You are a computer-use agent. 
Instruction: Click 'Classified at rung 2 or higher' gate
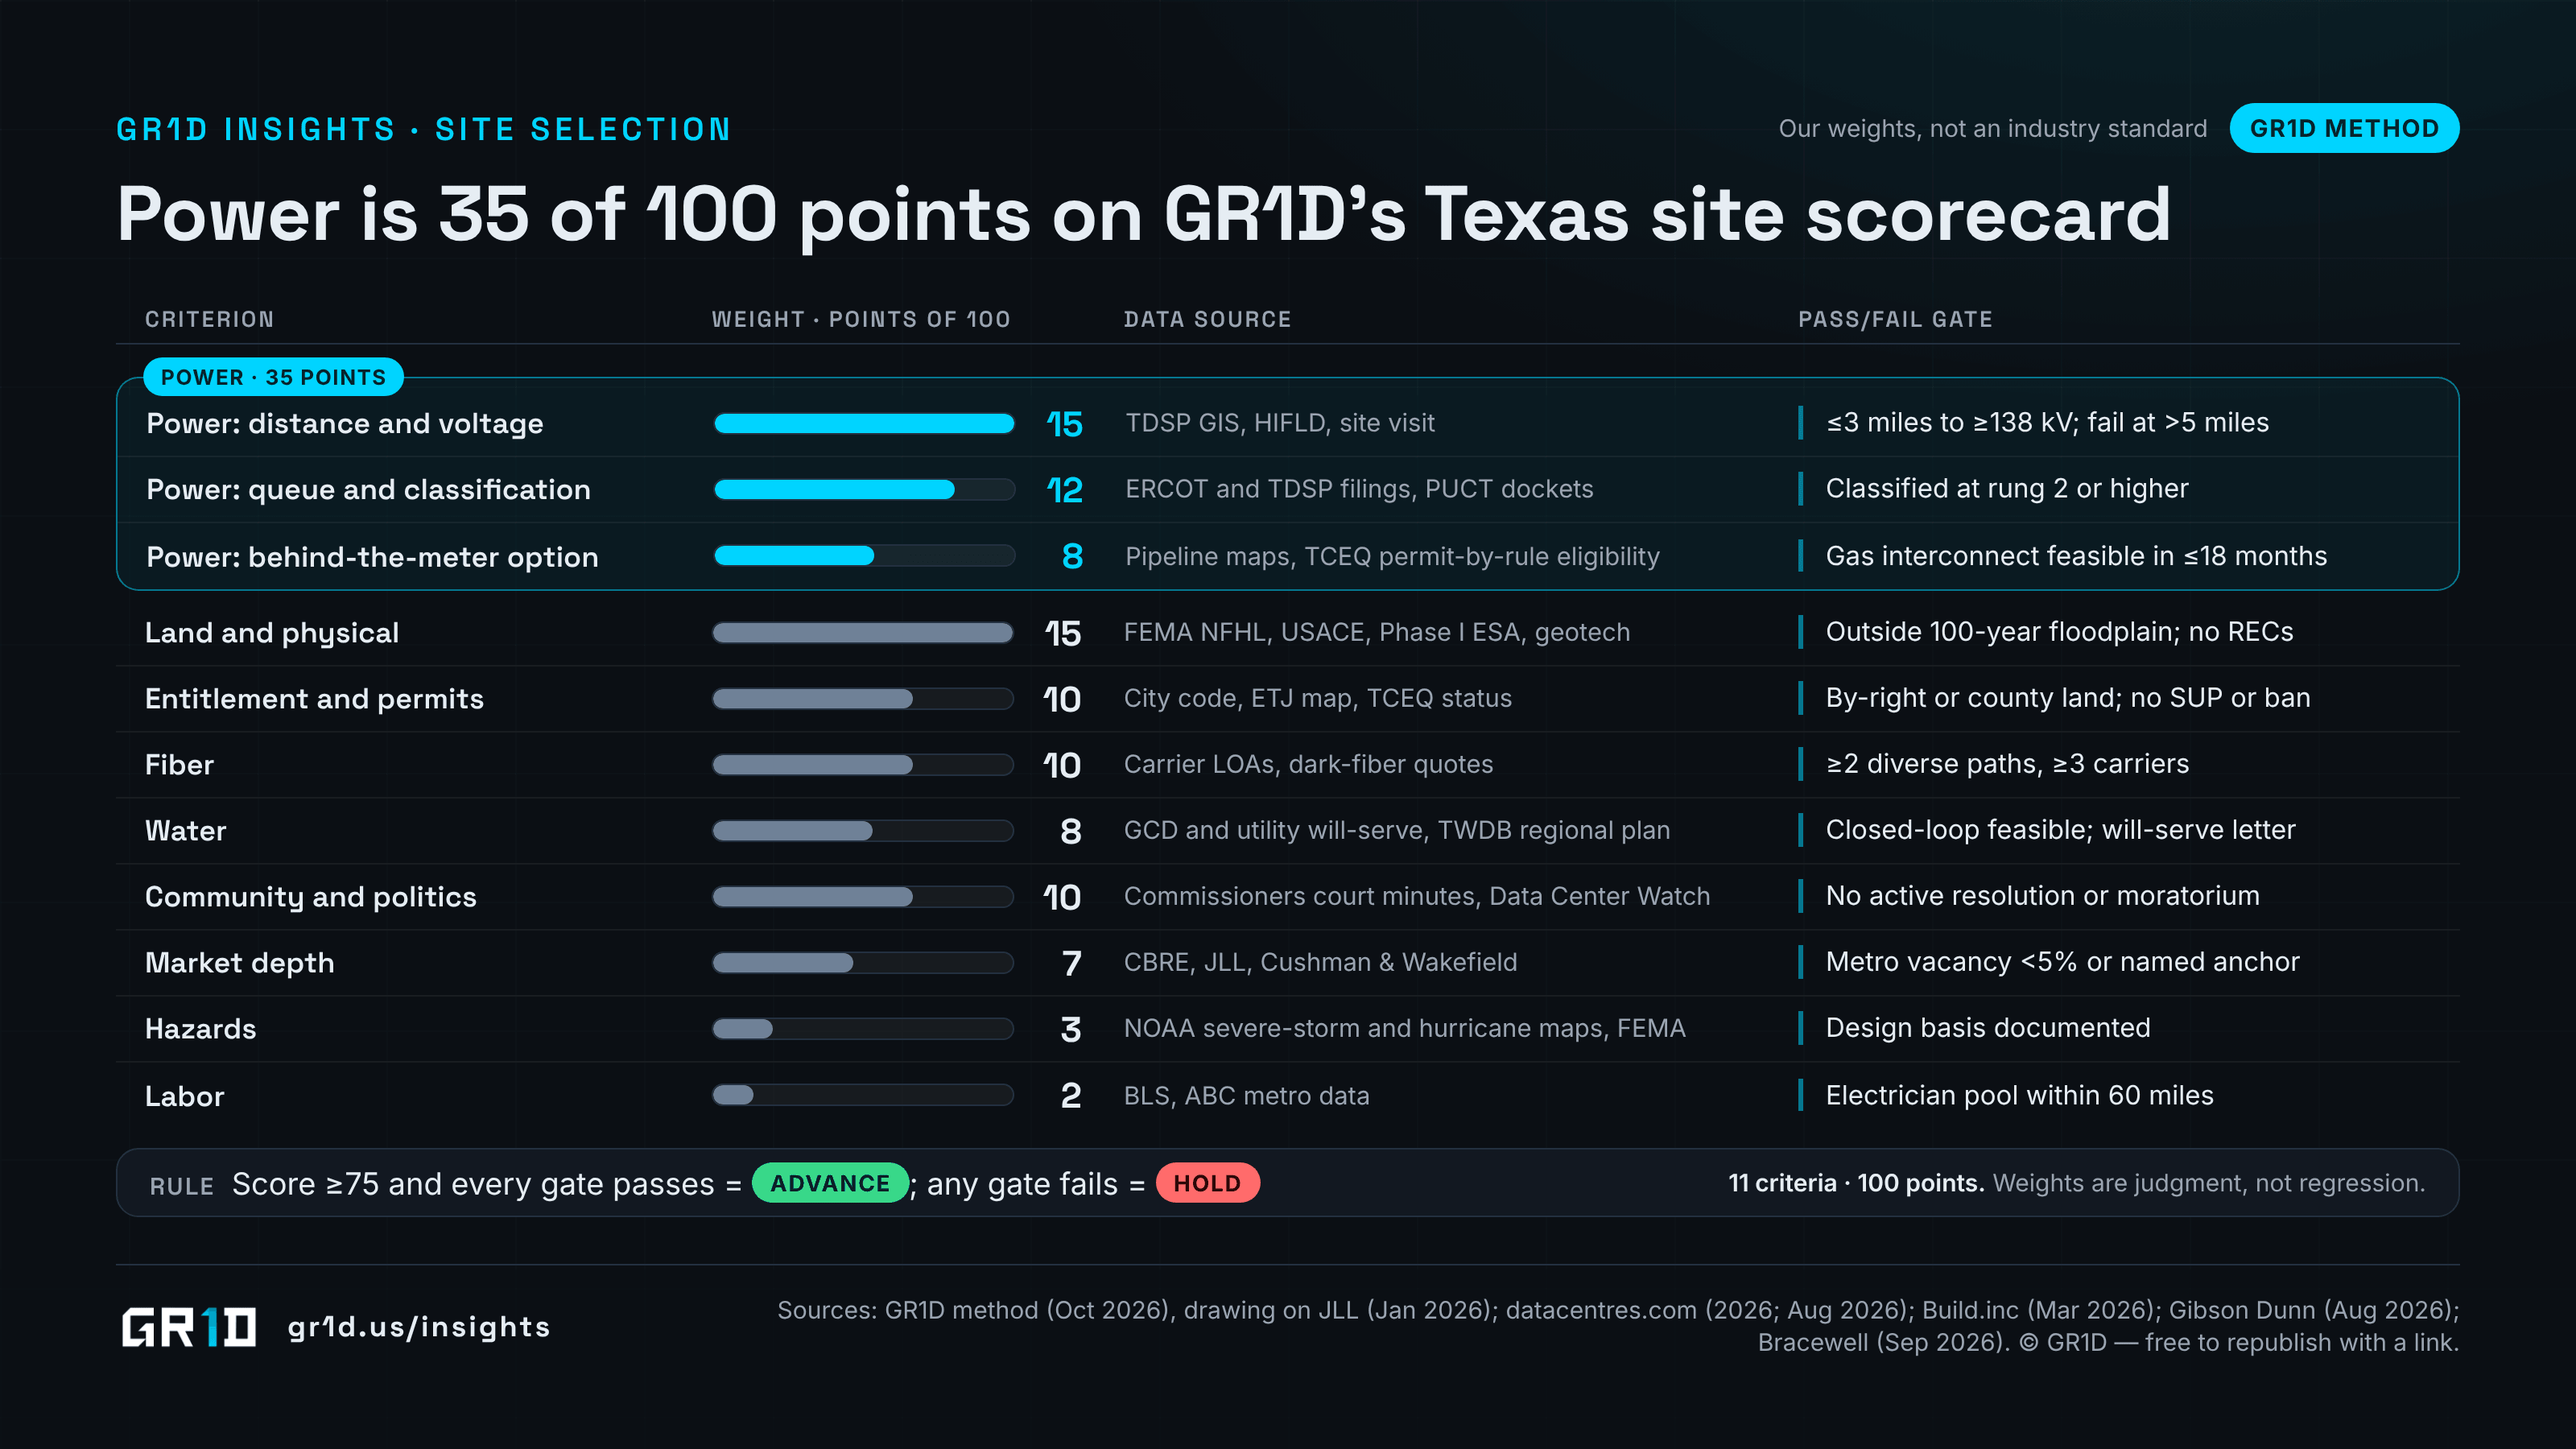coord(2007,489)
